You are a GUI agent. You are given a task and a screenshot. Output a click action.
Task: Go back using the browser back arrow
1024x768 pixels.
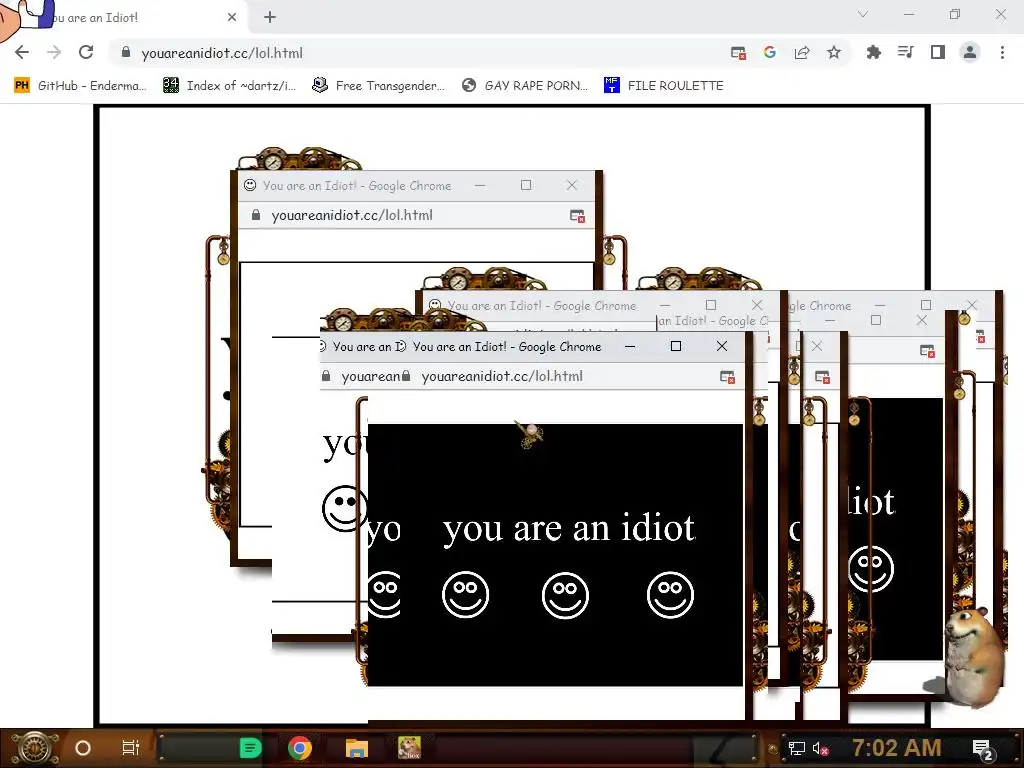[x=22, y=52]
